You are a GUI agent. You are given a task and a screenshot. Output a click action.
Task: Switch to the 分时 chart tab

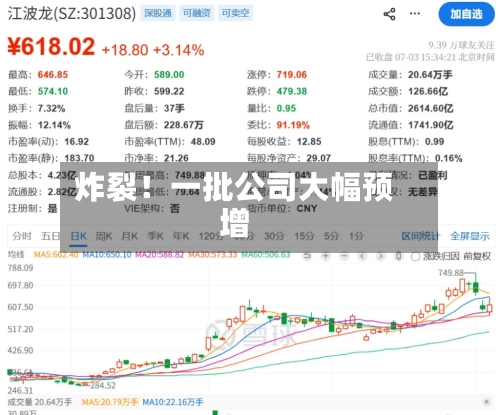coord(22,236)
